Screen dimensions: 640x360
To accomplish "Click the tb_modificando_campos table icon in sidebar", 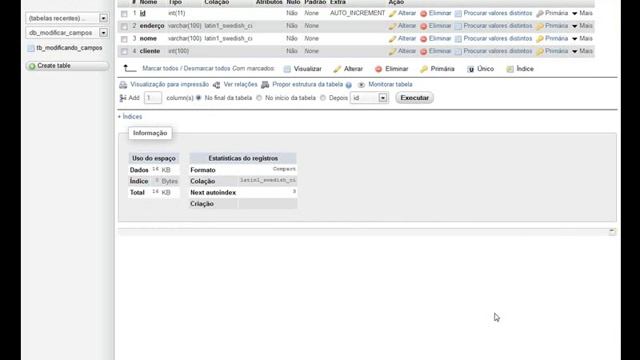I will tap(31, 48).
